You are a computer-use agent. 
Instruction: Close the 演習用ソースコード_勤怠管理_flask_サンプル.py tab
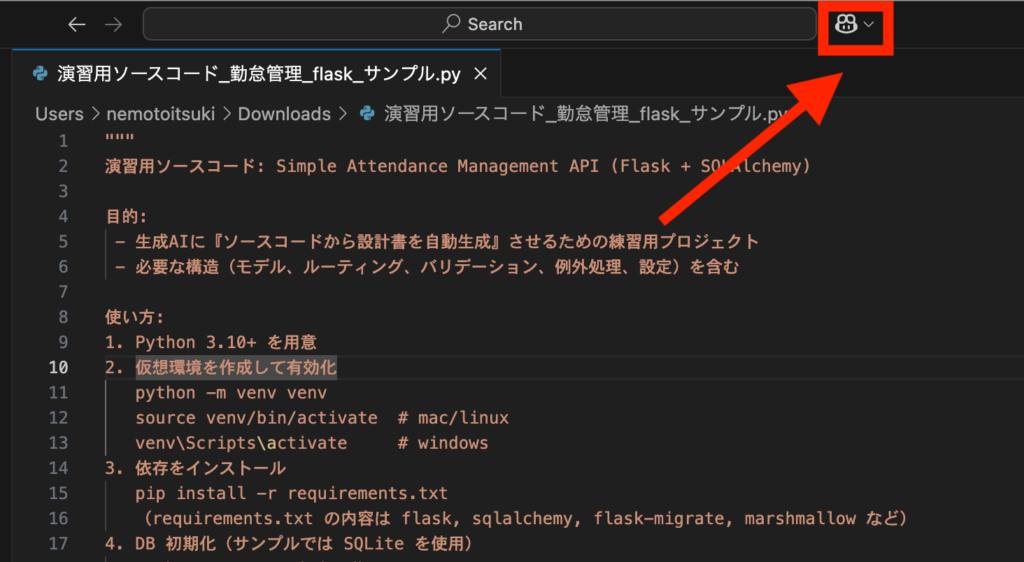pyautogui.click(x=480, y=74)
